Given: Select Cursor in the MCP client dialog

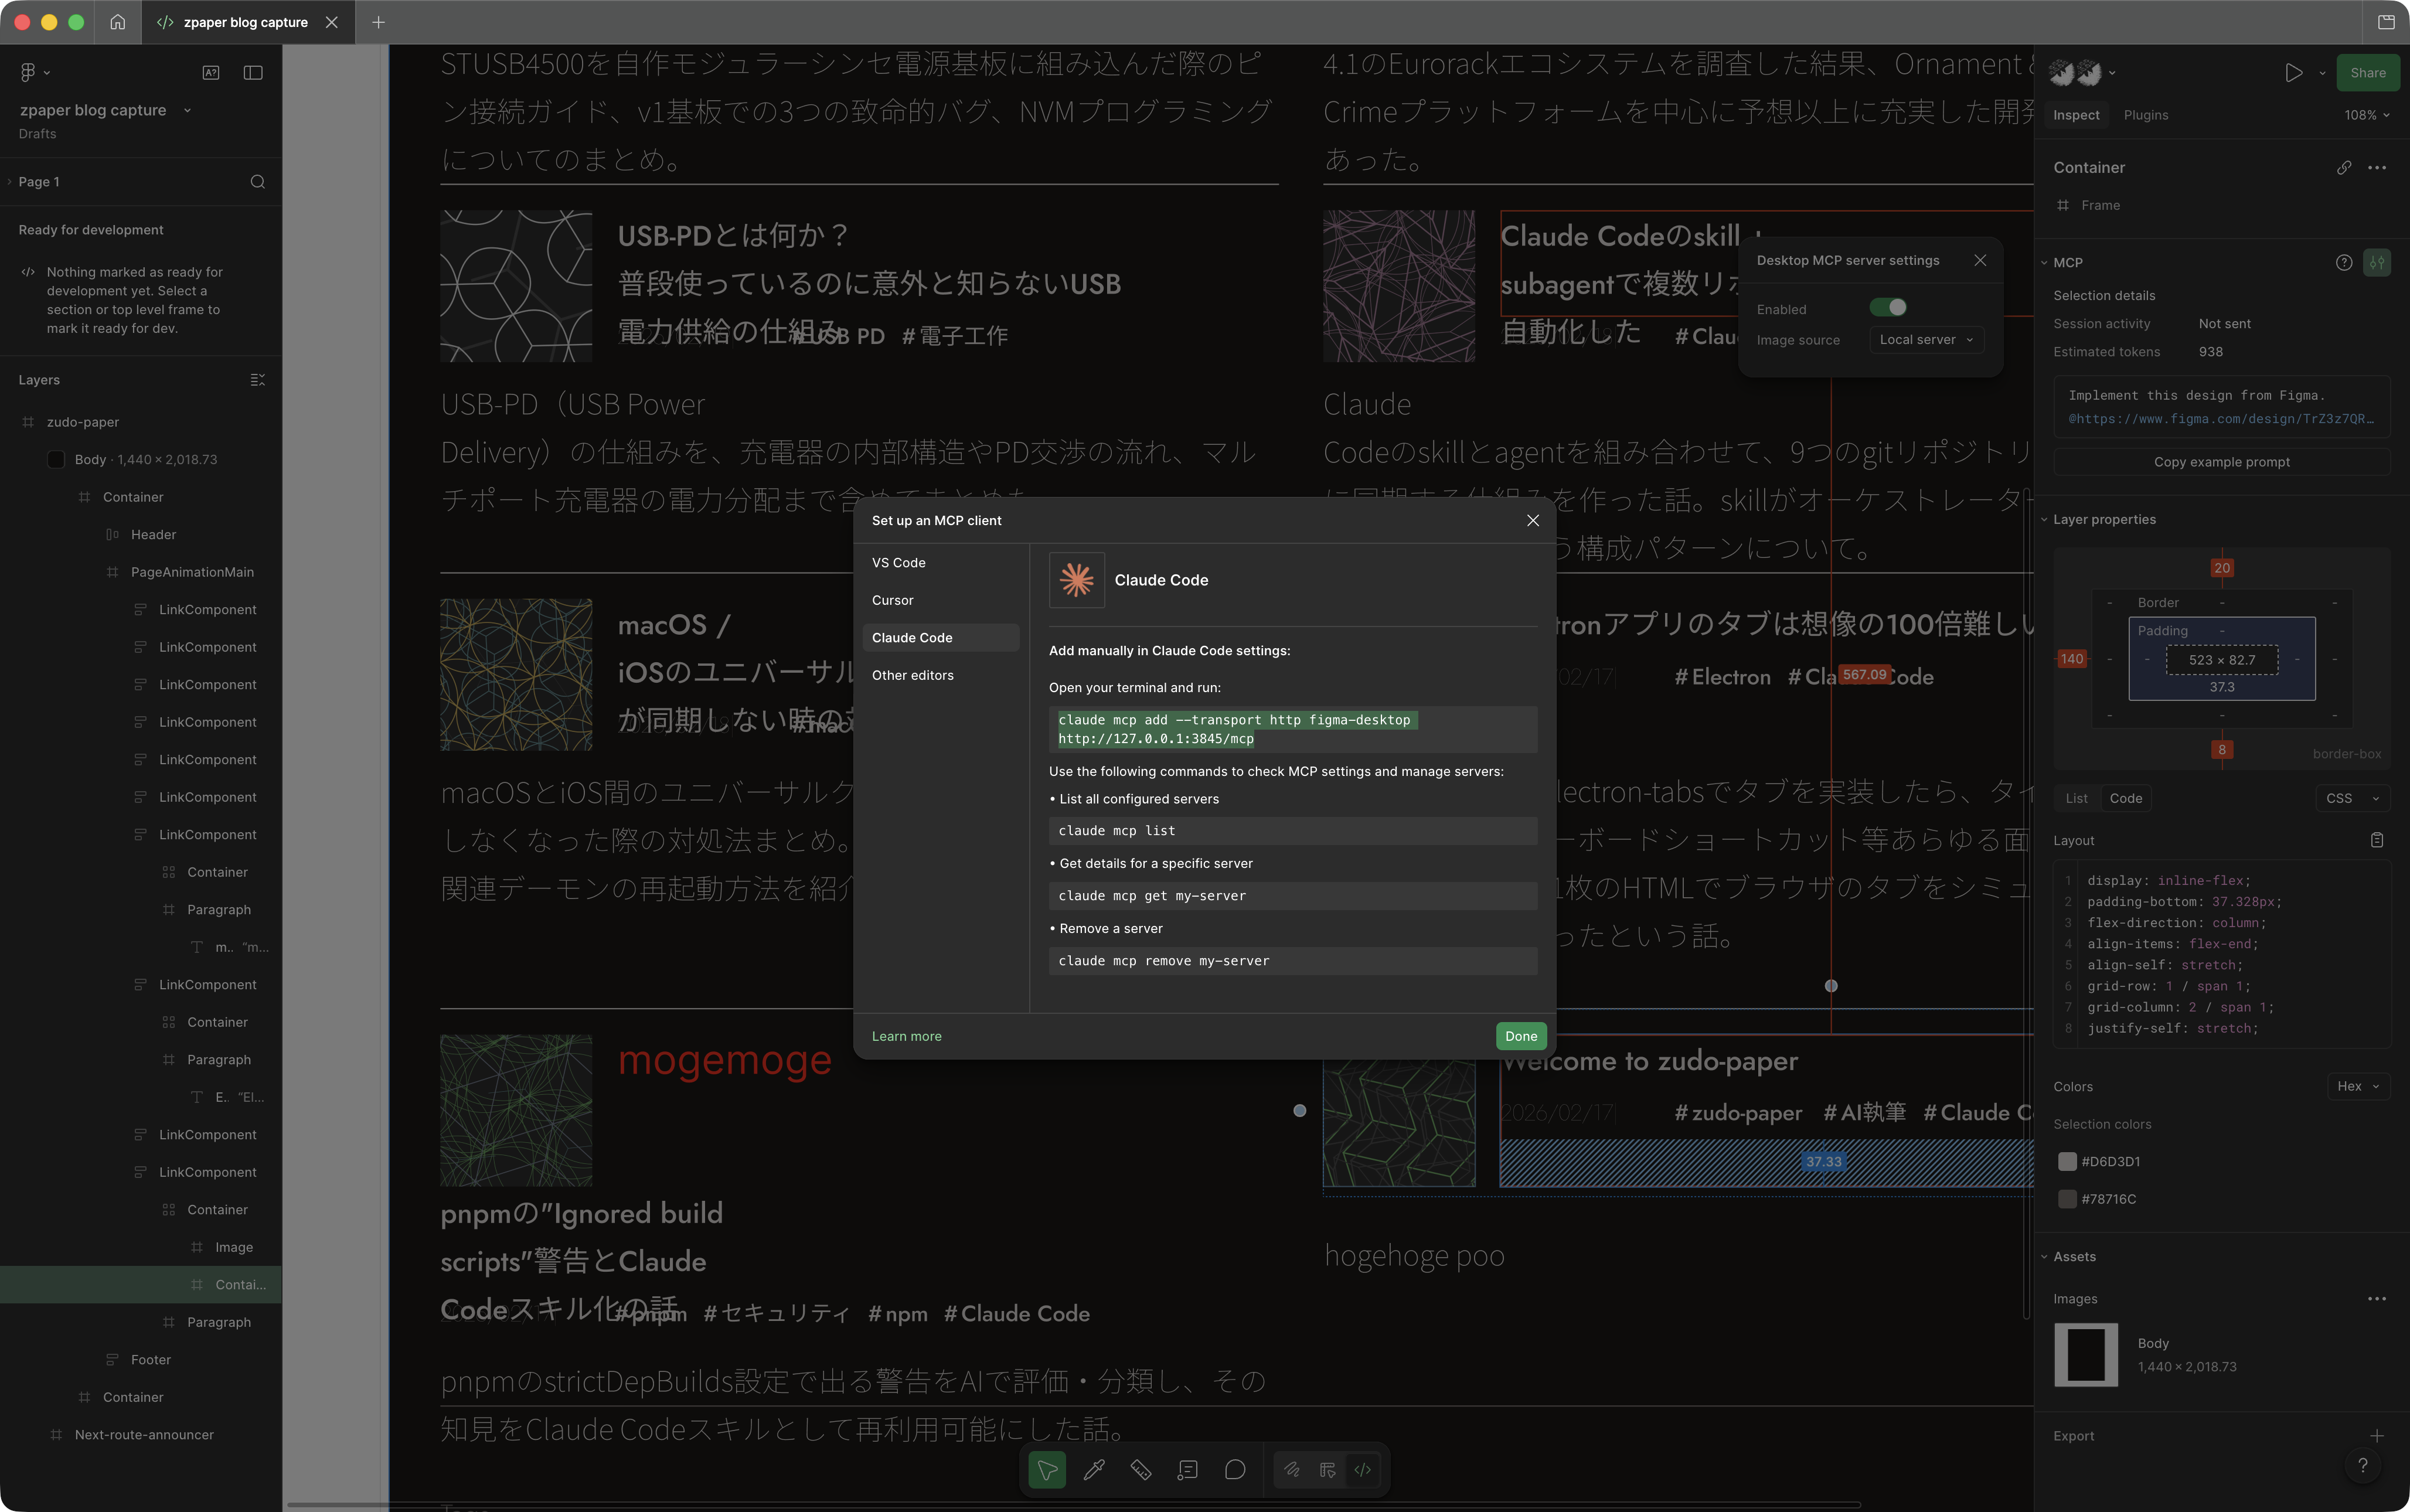Looking at the screenshot, I should click(x=893, y=600).
